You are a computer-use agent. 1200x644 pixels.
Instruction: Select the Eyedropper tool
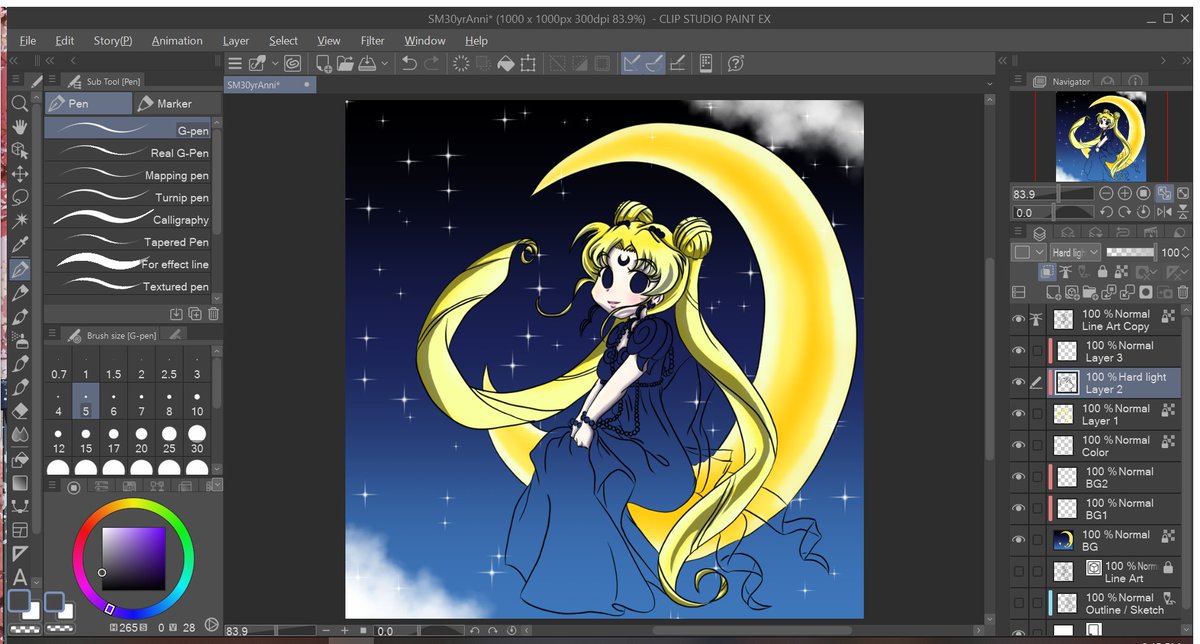19,245
